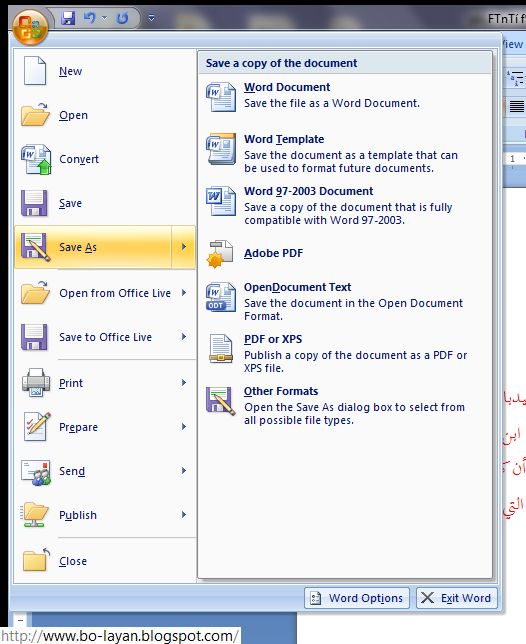Click the OpenDocument Text ODT icon
This screenshot has height=644, width=526.
(221, 297)
